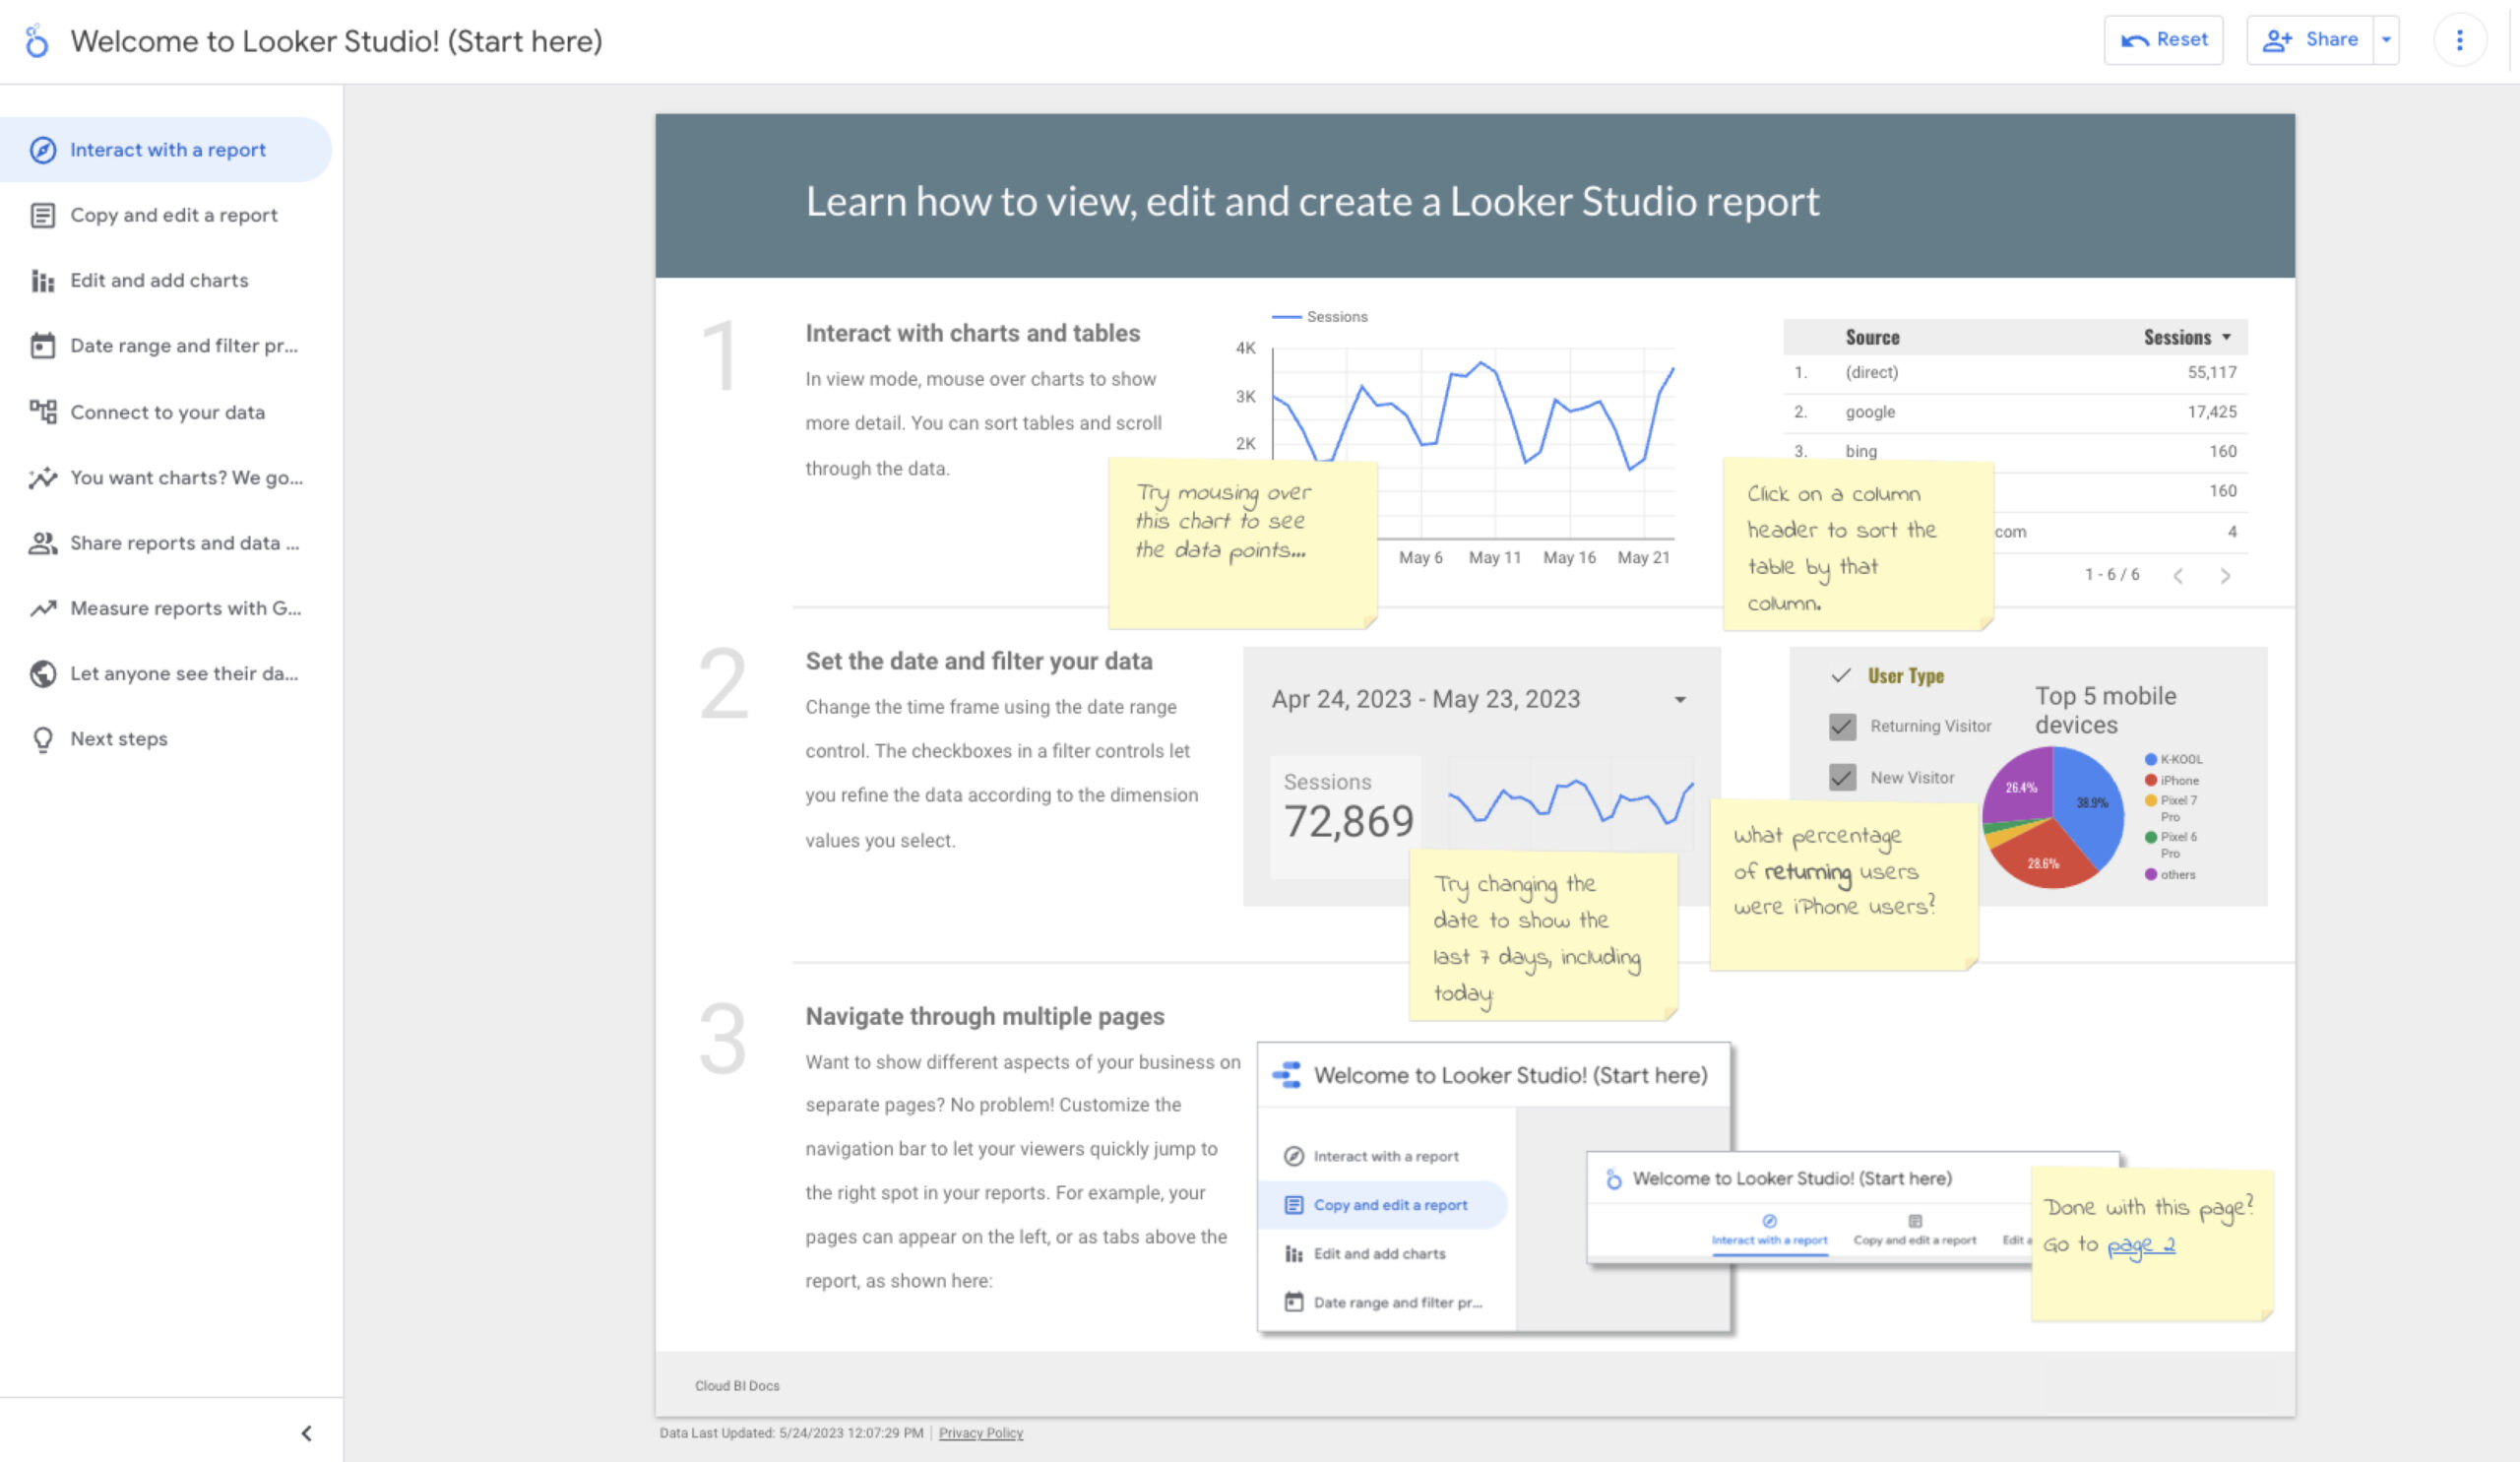Toggle the 'User Type' filter header checkmark
The width and height of the screenshot is (2520, 1462).
pos(1840,676)
